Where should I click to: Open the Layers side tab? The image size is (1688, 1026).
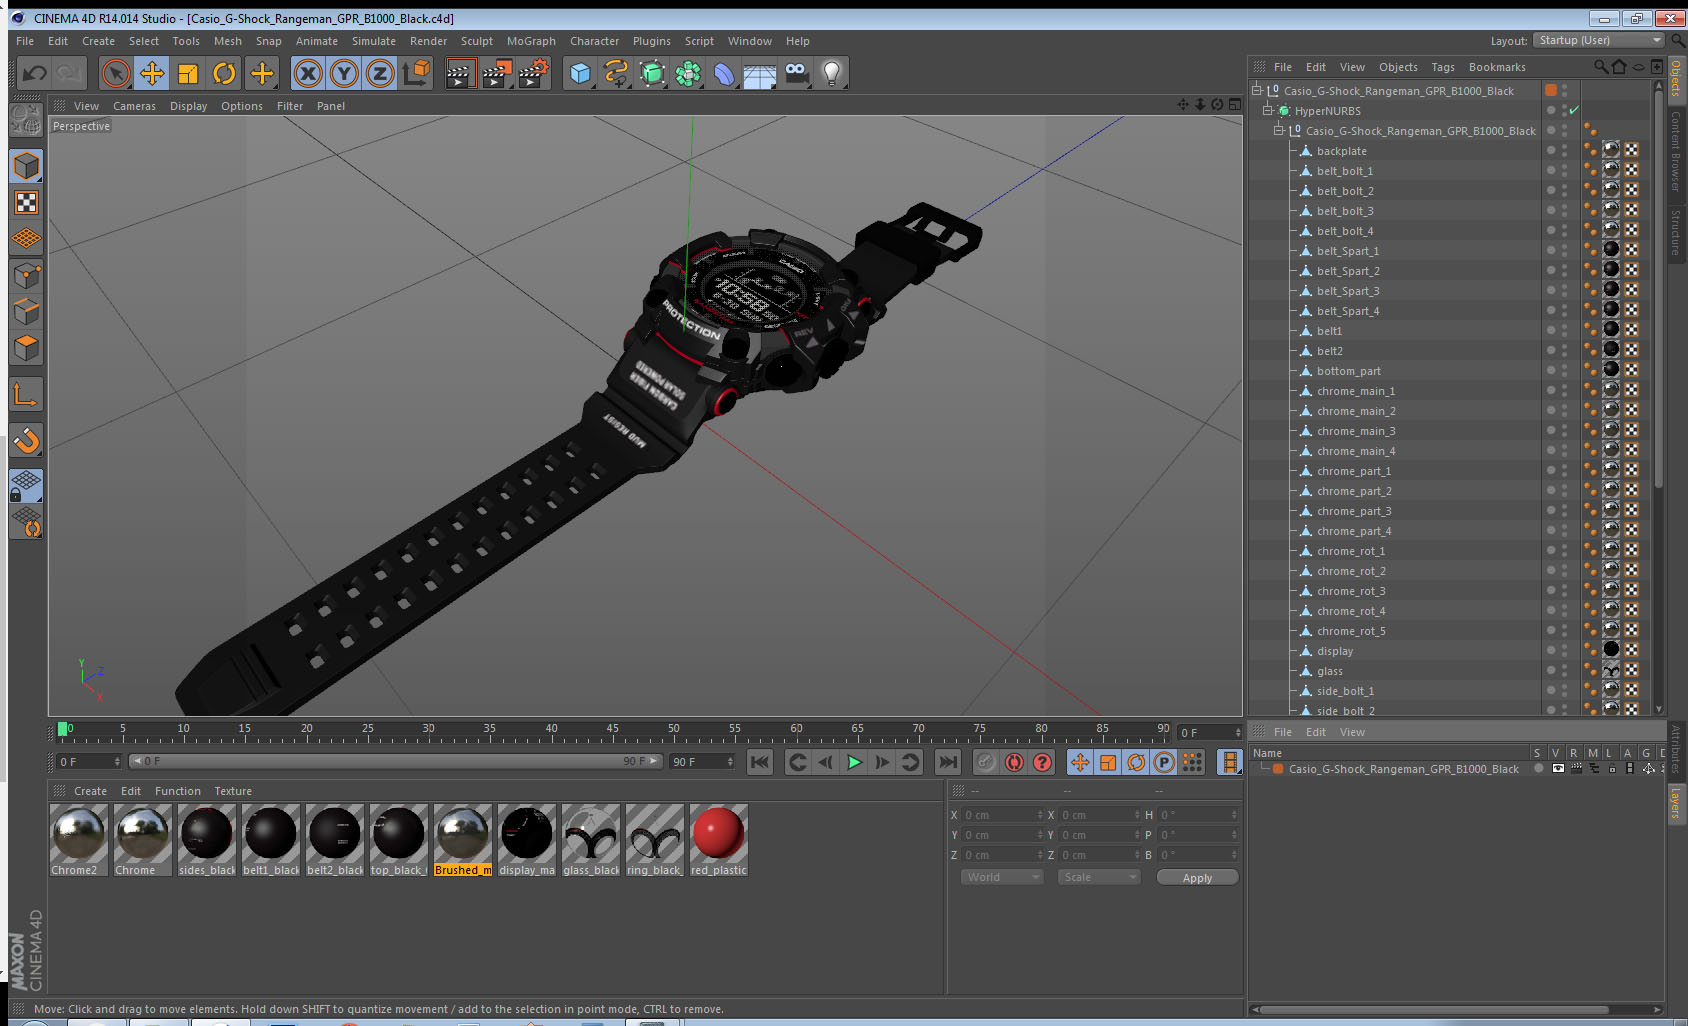click(x=1676, y=803)
